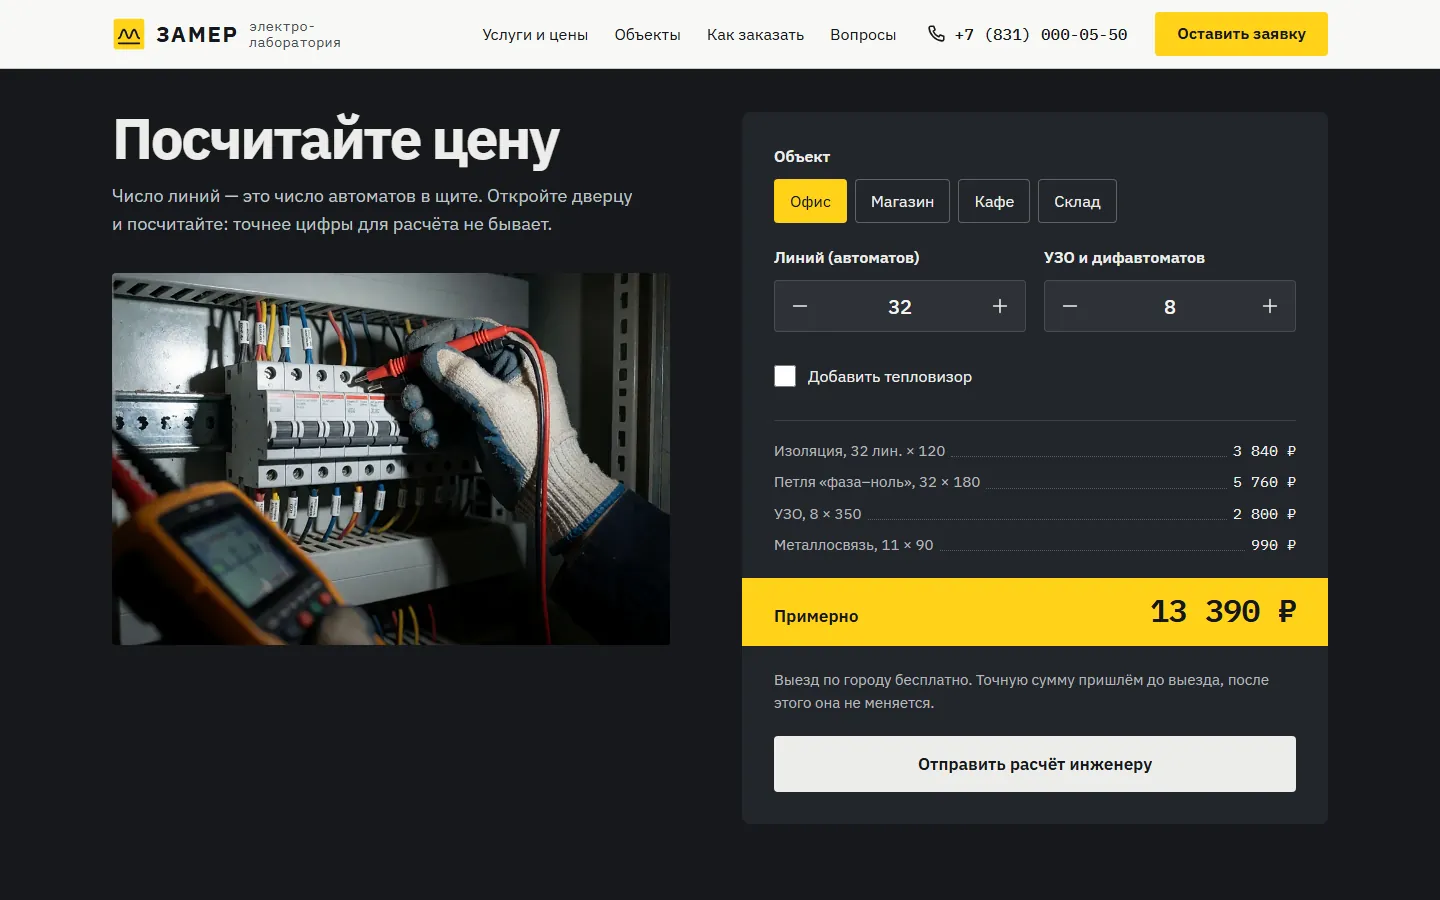
Task: Choose Кафе as the object
Action: click(994, 201)
